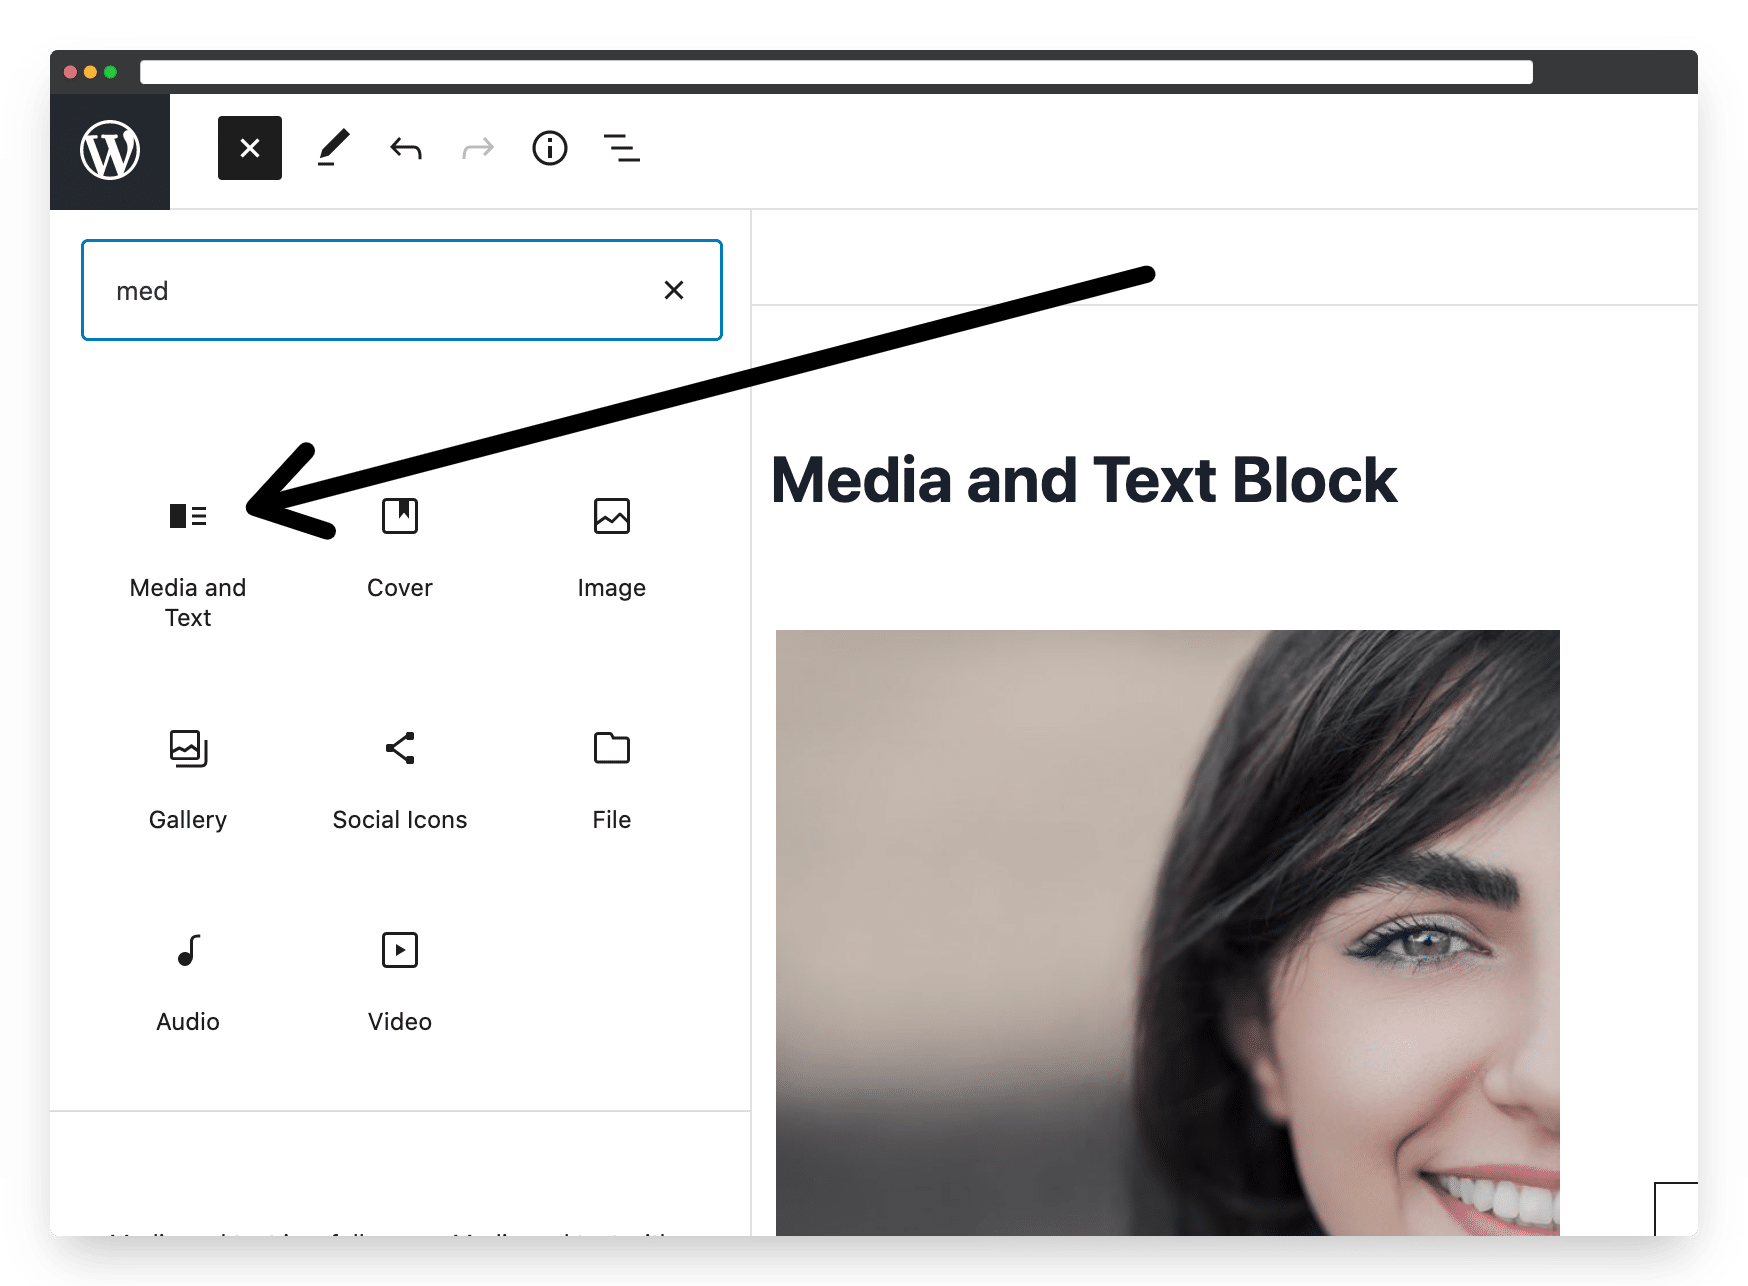Clear the block search field
The width and height of the screenshot is (1748, 1286).
674,290
